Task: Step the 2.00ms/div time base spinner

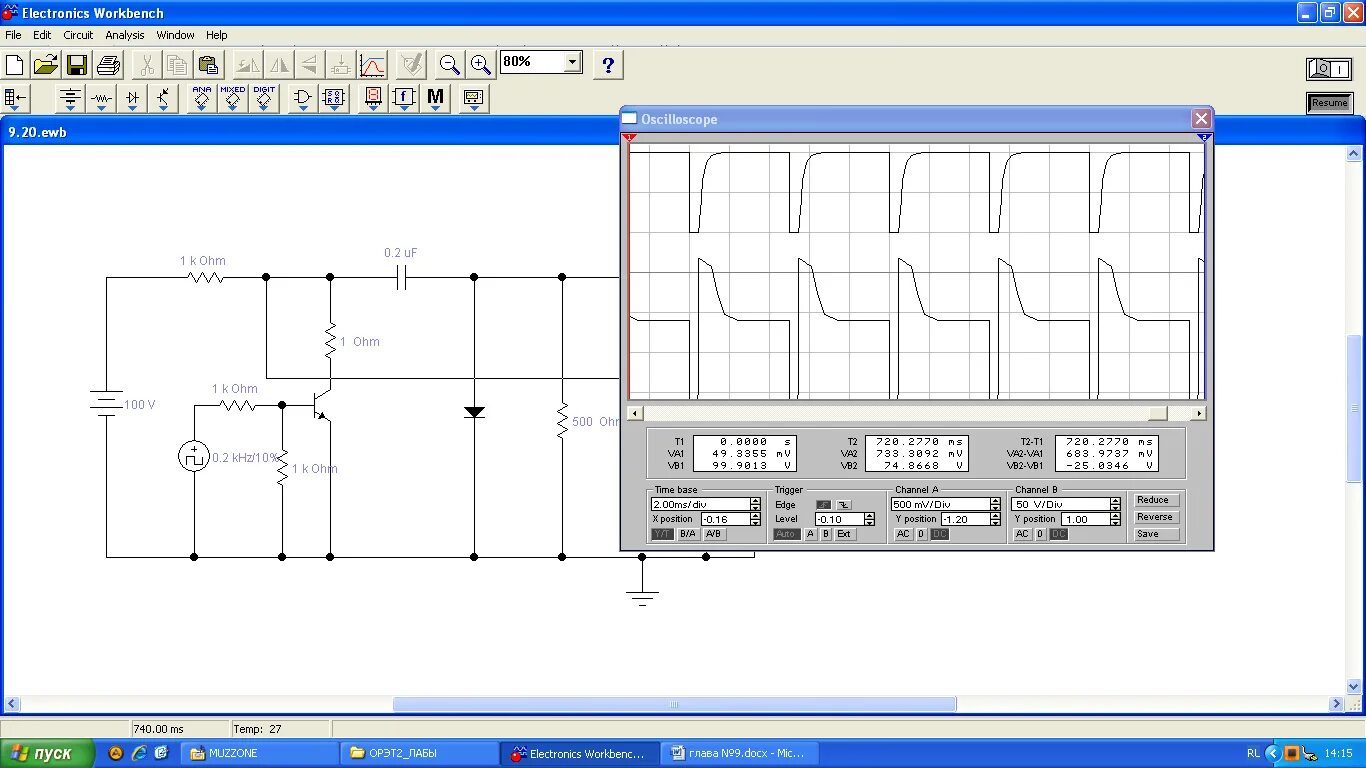Action: 755,505
